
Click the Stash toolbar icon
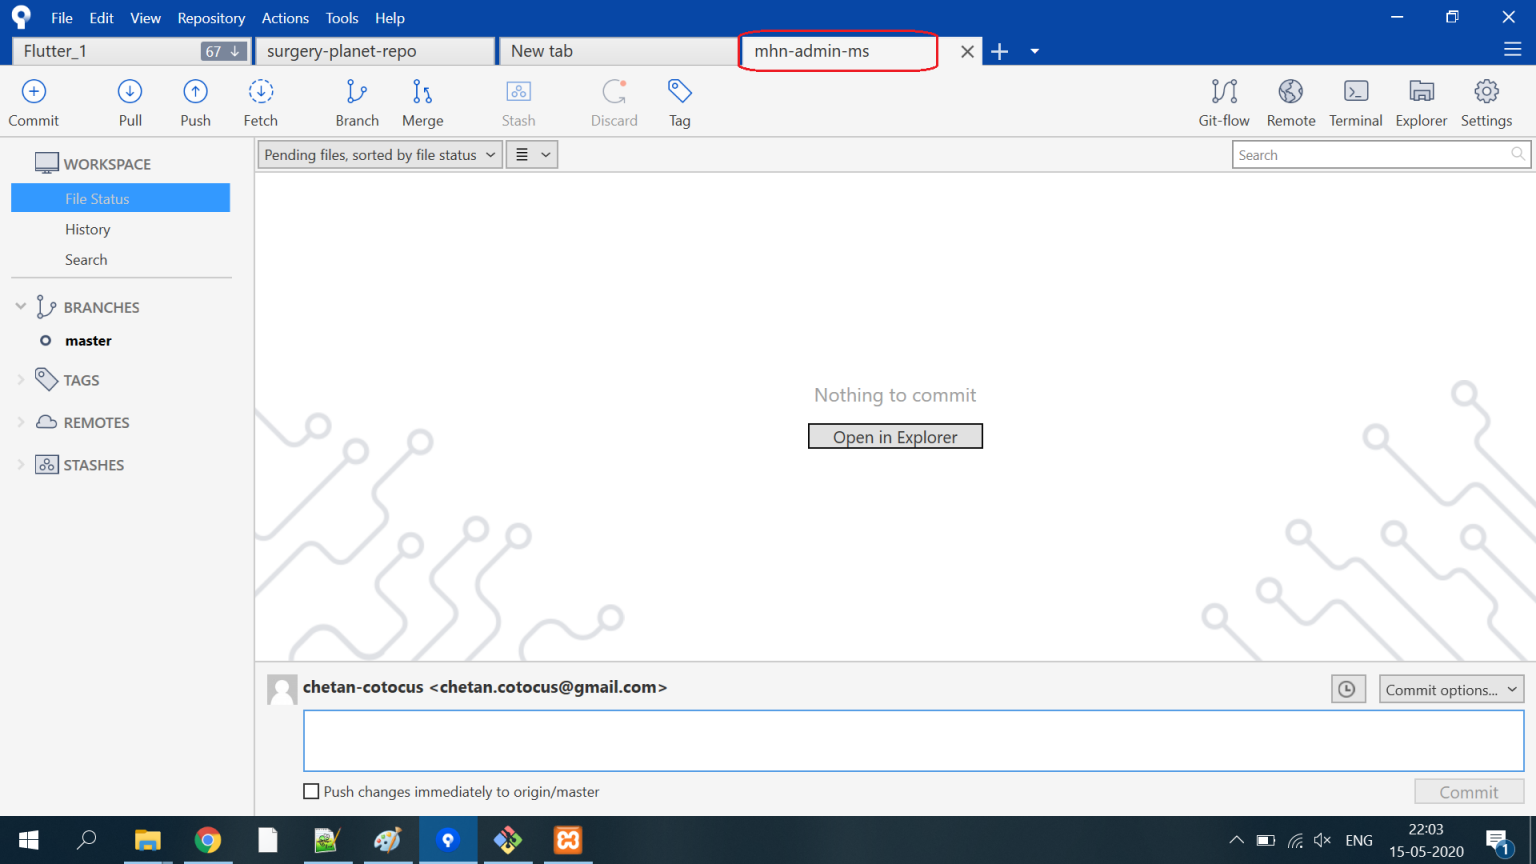click(x=518, y=92)
